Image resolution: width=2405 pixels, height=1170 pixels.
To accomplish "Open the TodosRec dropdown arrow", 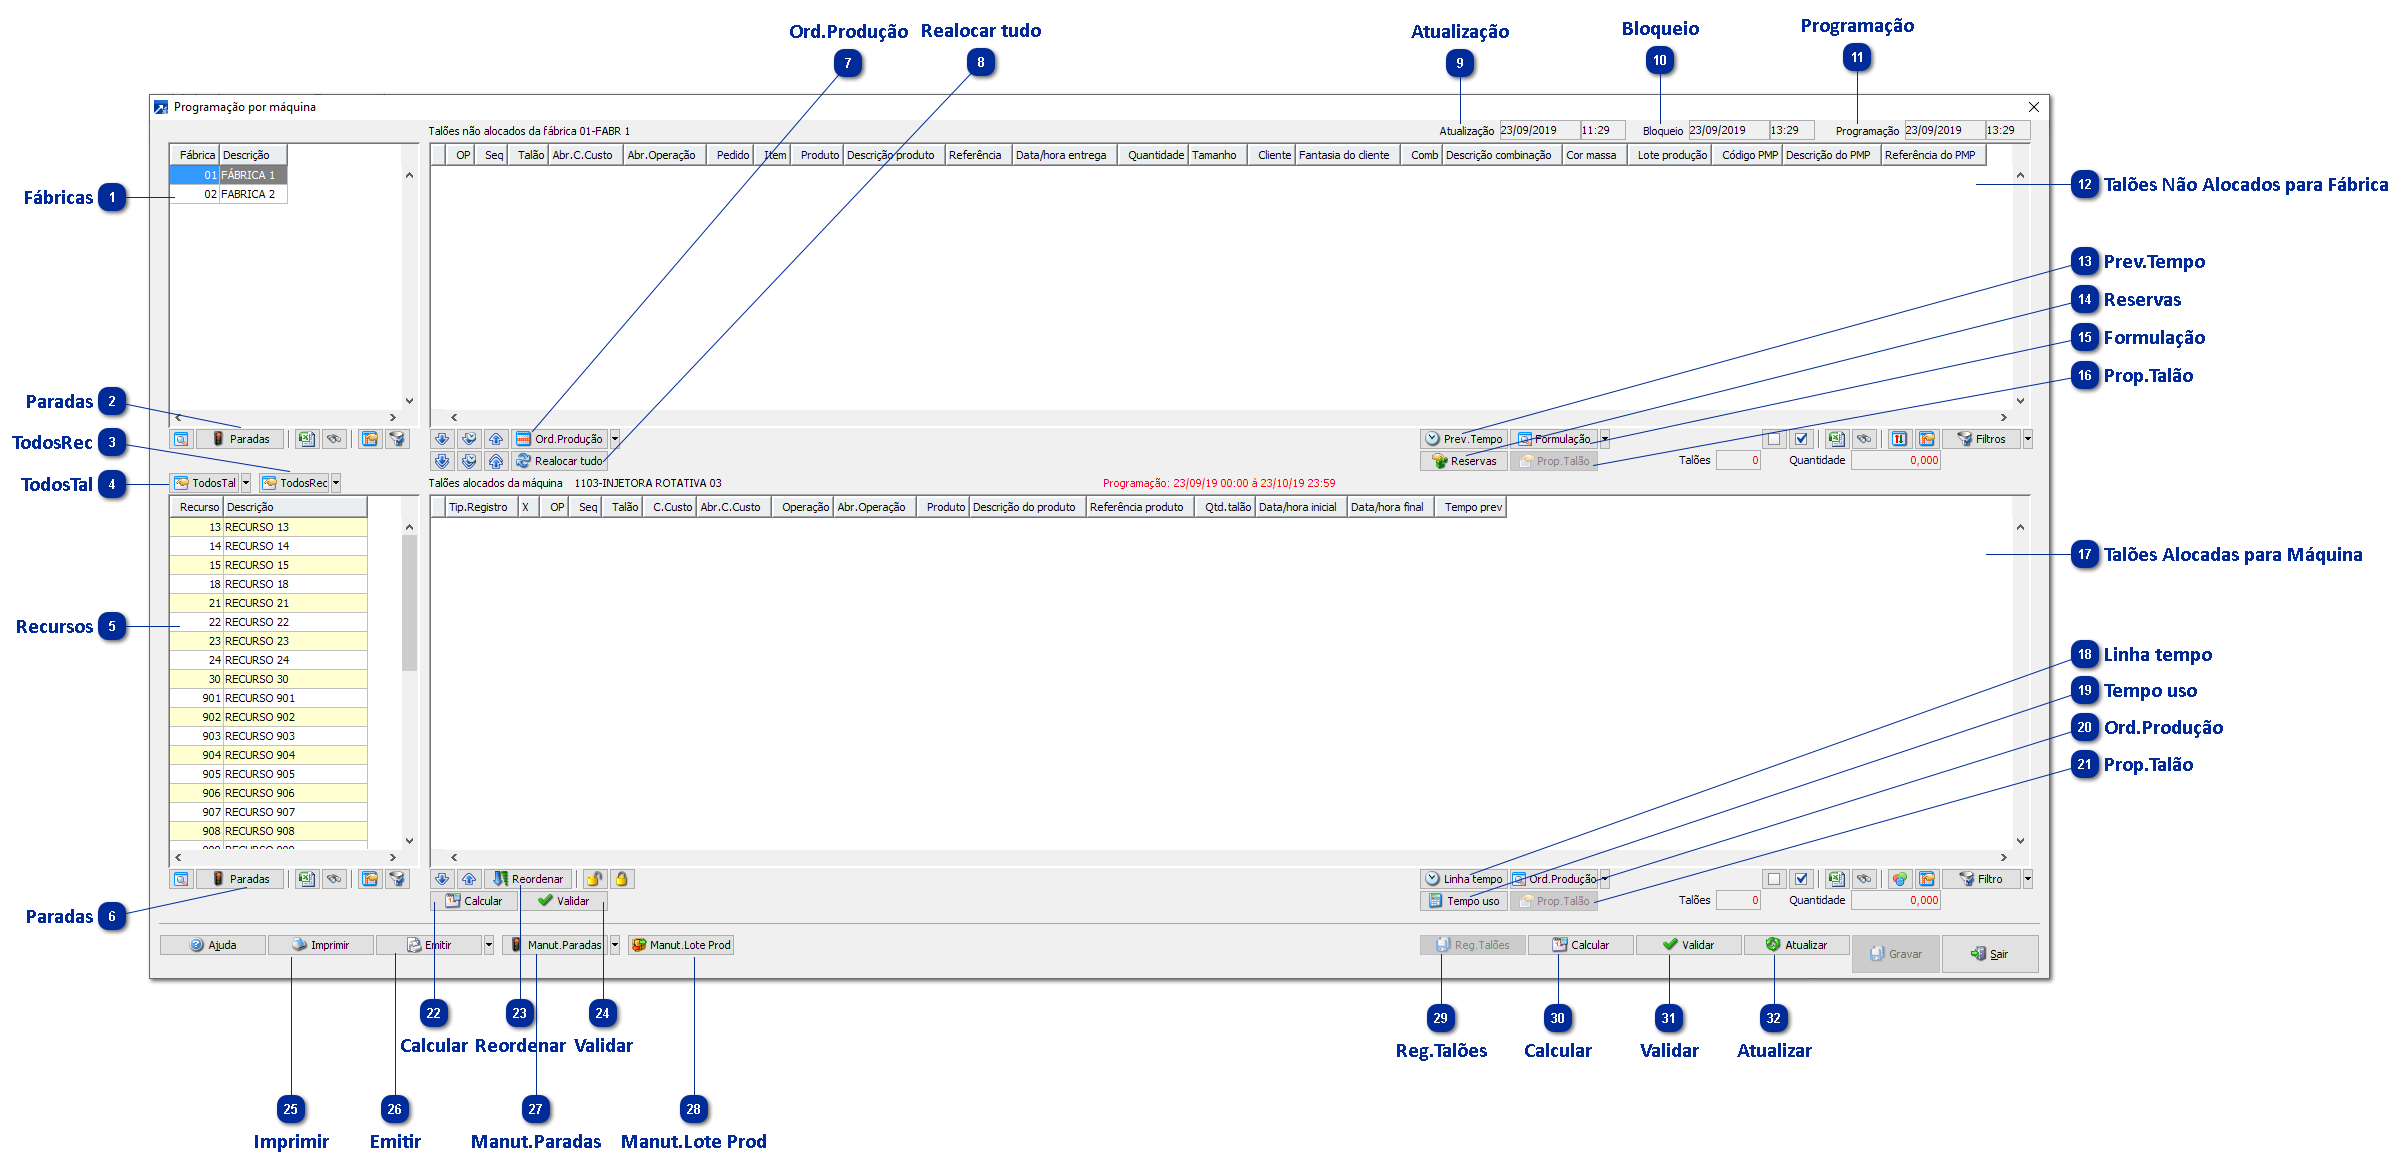I will coord(336,483).
